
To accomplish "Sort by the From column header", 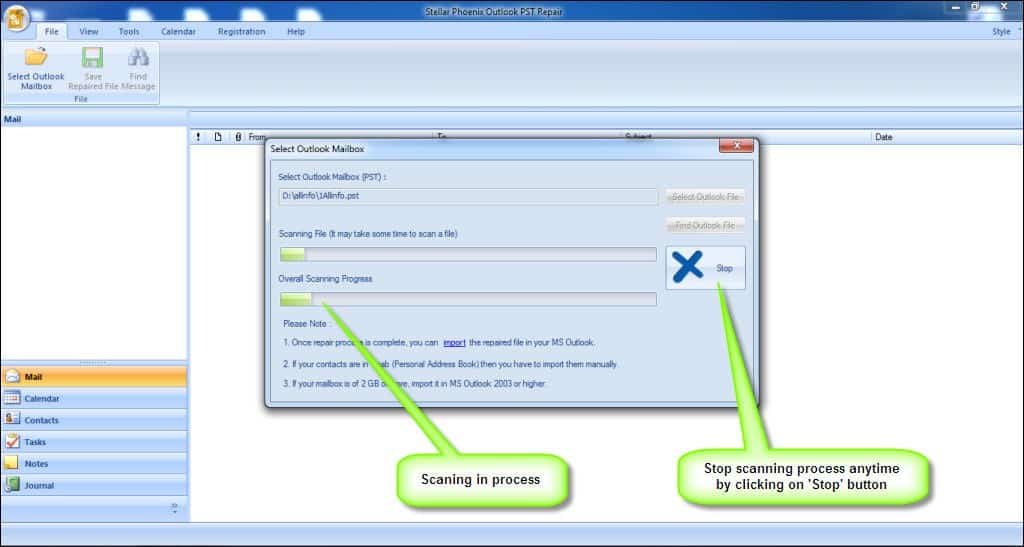I will [x=257, y=137].
